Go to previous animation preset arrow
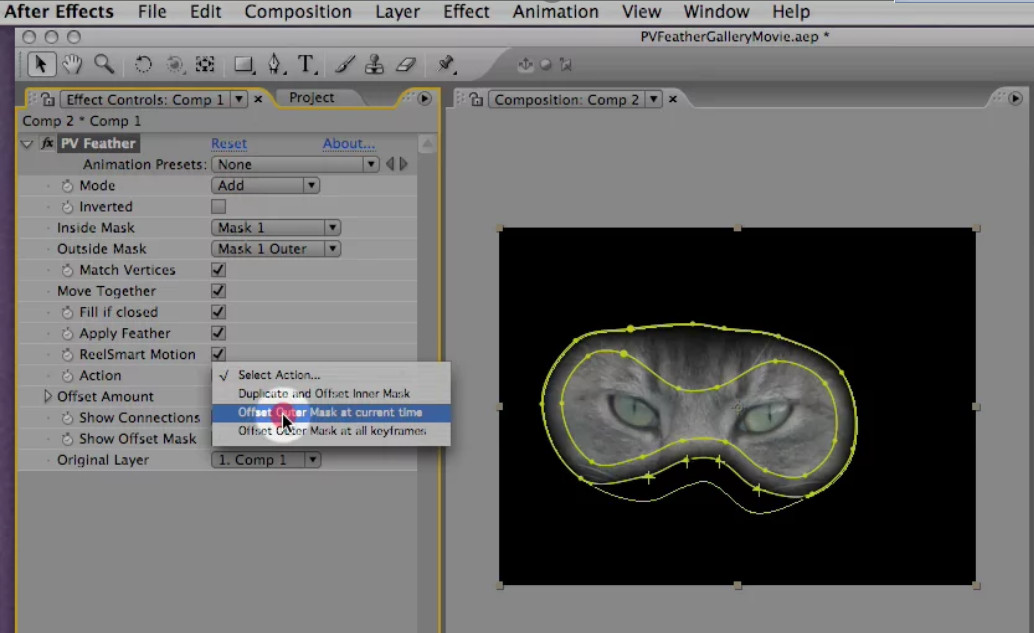 click(390, 164)
